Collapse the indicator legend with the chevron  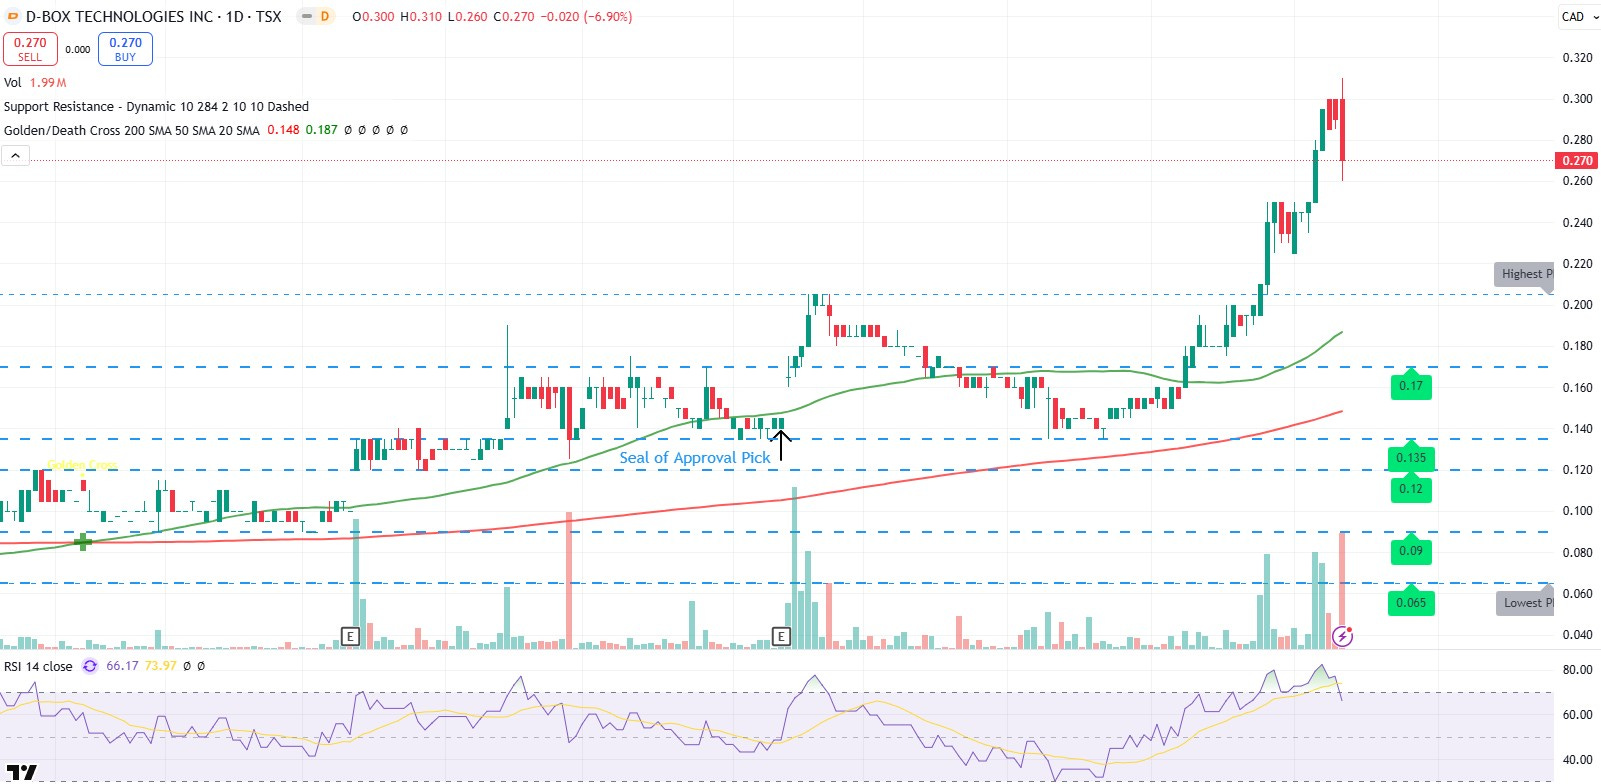click(x=15, y=155)
